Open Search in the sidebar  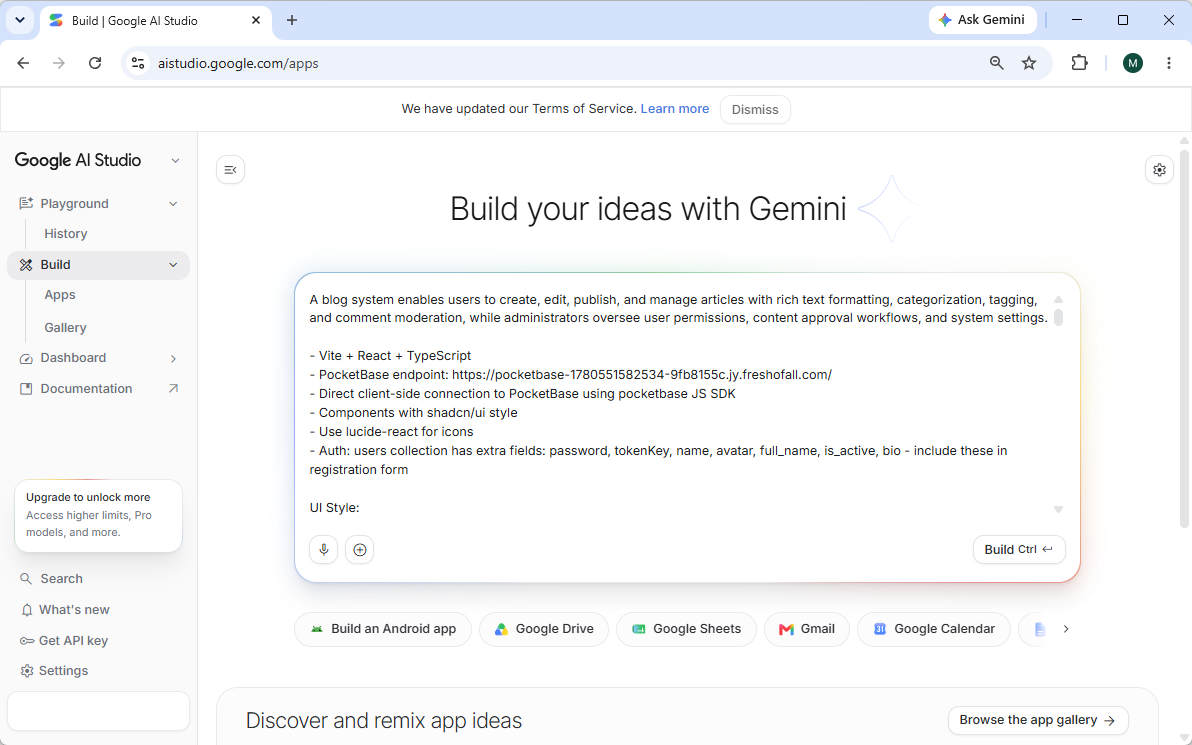point(61,579)
